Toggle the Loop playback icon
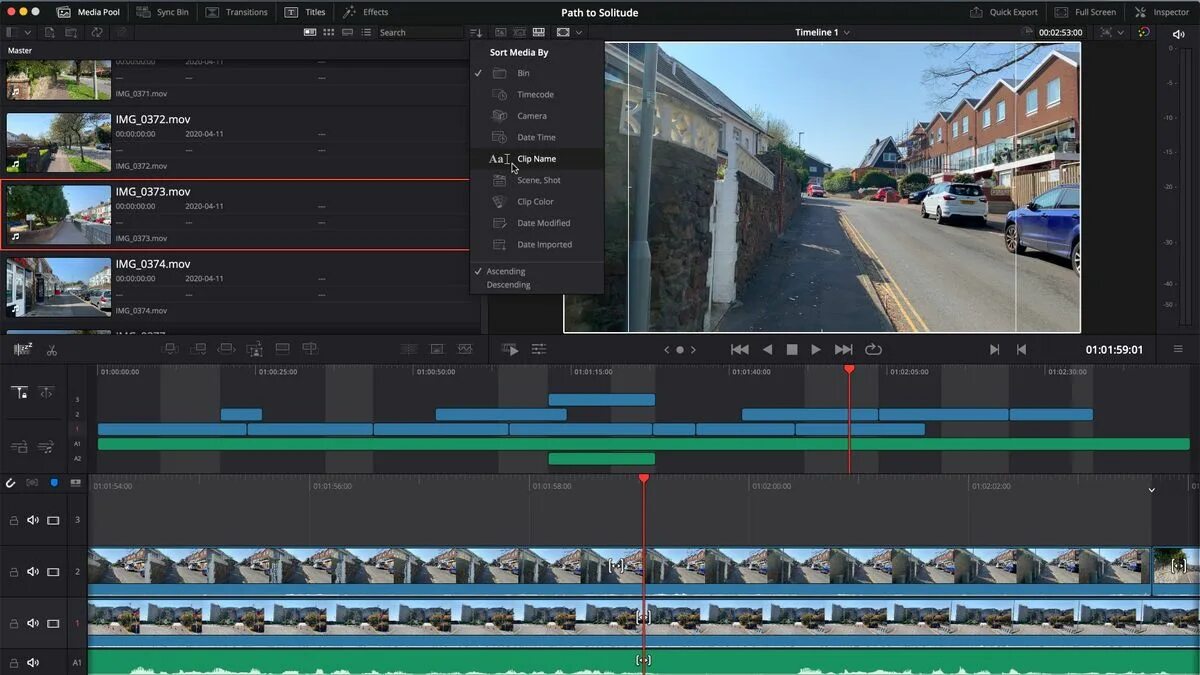1200x675 pixels. point(873,349)
